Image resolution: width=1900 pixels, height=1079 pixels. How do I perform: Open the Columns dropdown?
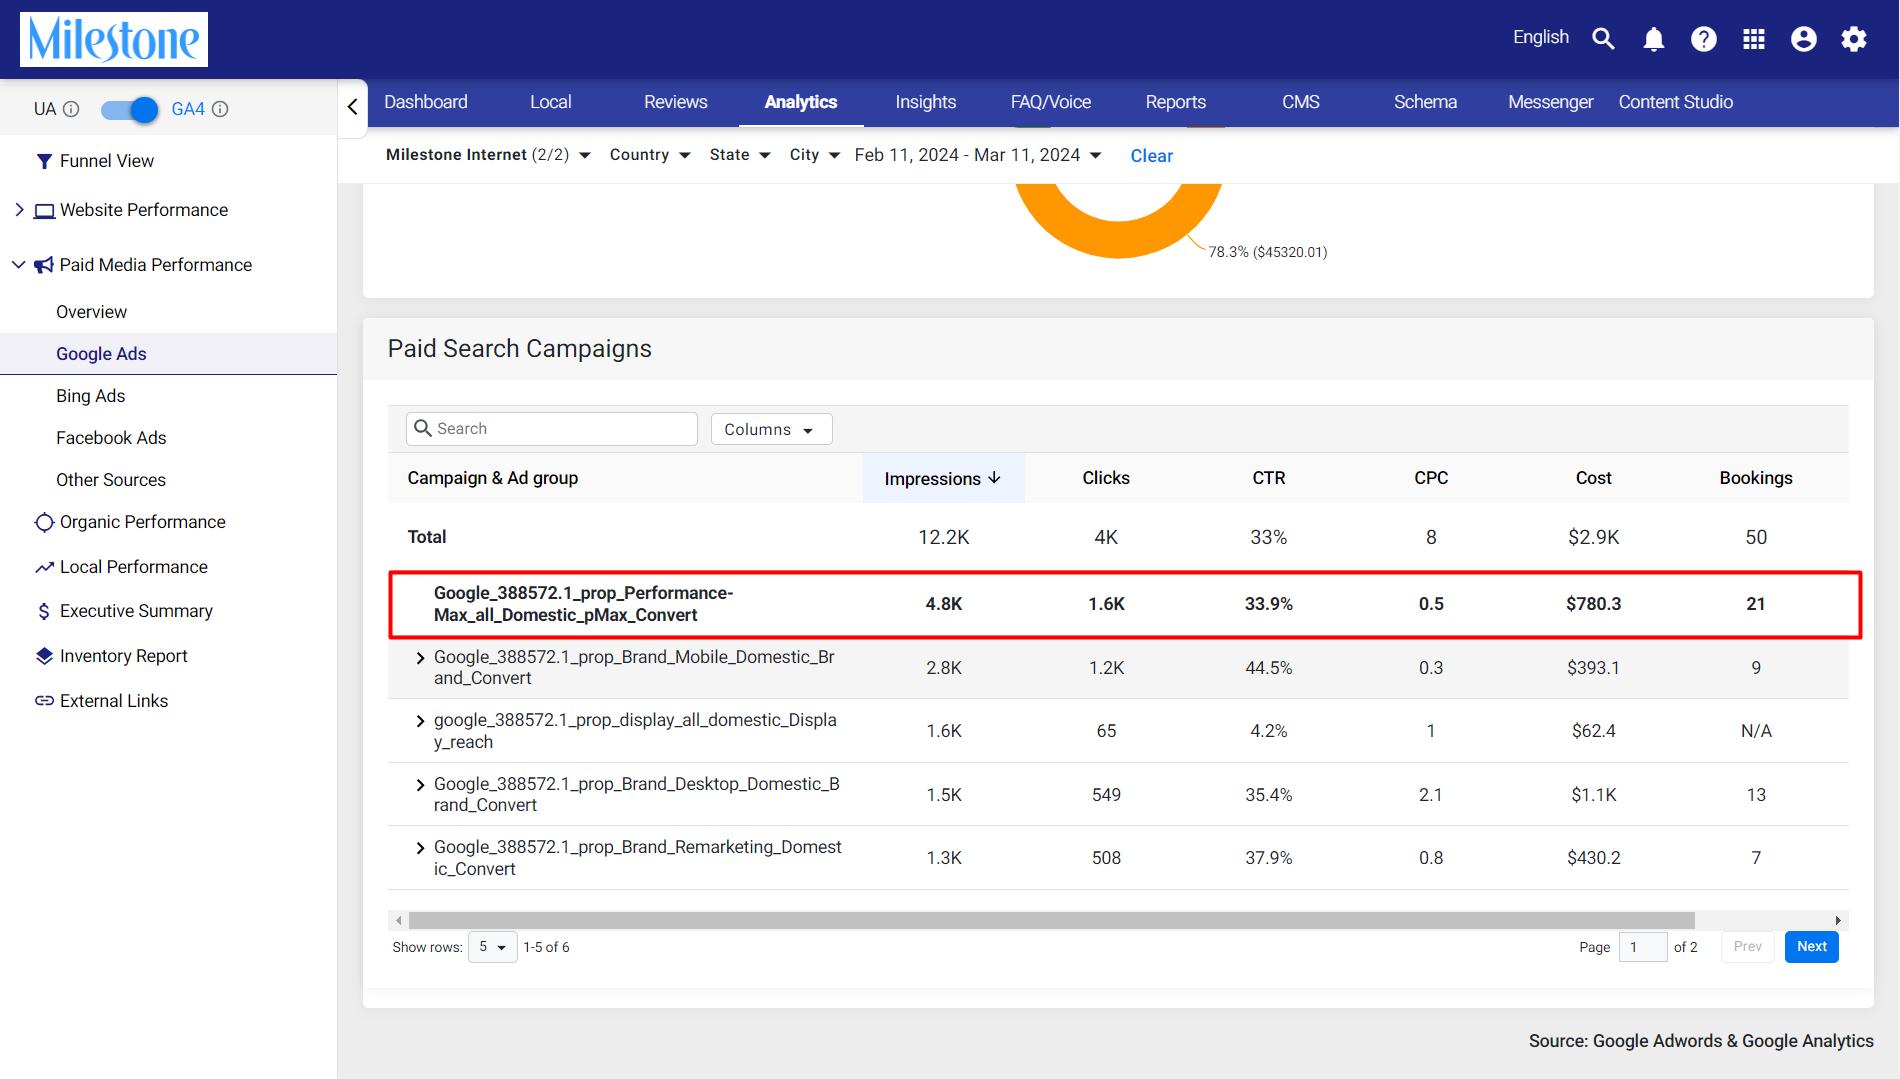[x=771, y=429]
